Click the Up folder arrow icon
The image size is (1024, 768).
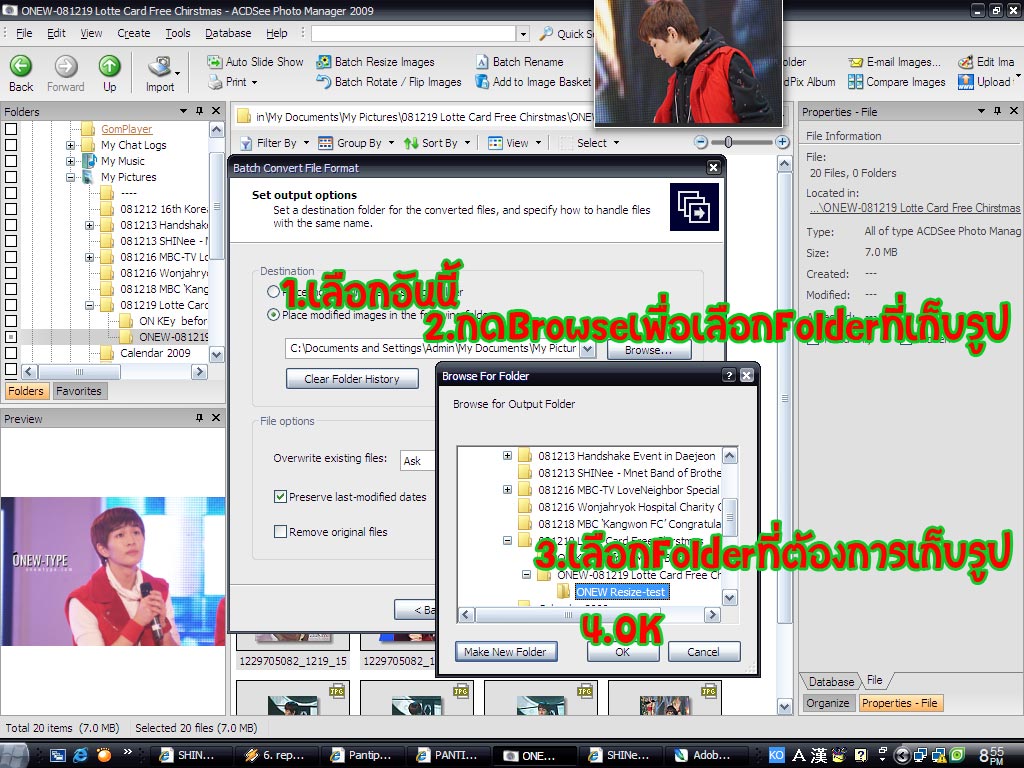tap(110, 66)
